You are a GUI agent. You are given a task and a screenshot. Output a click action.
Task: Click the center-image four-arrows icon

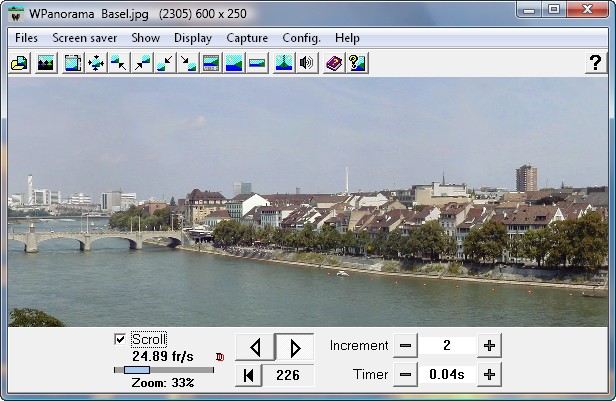click(96, 63)
